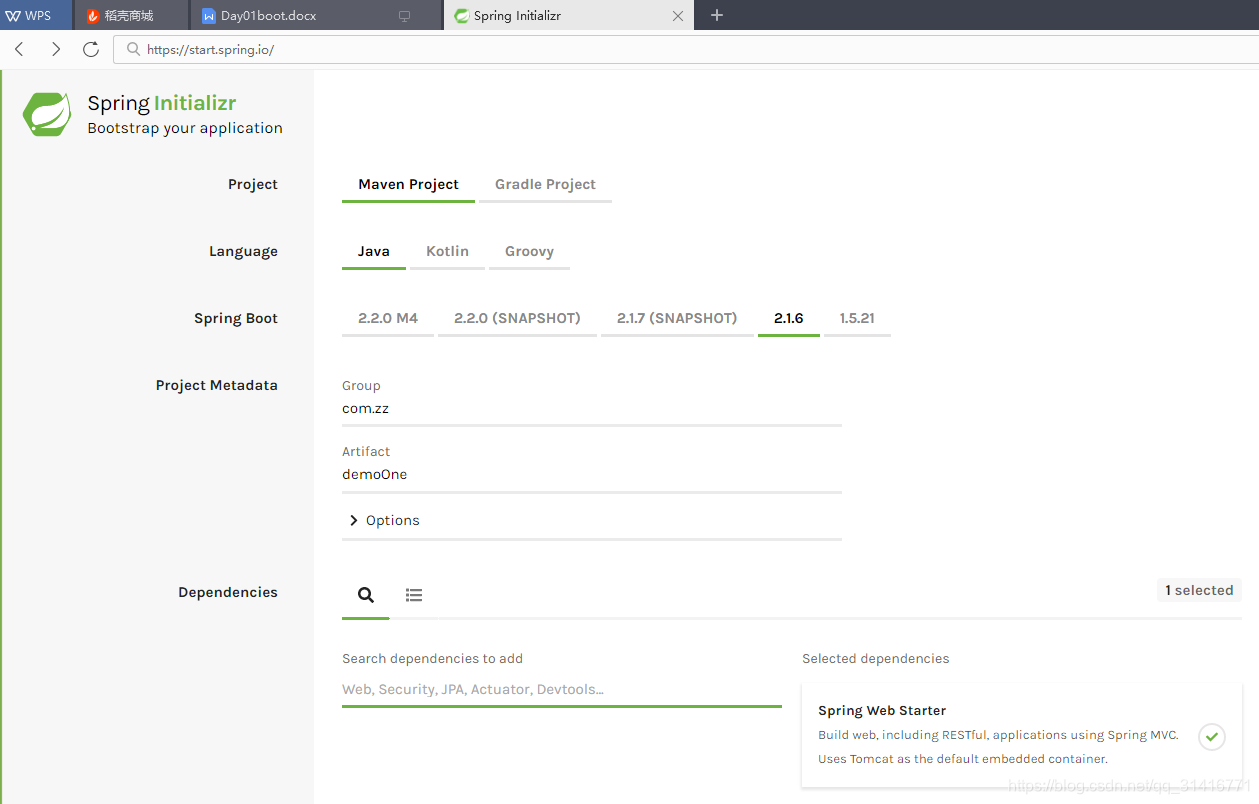The image size is (1259, 804).
Task: Choose Java language
Action: pos(374,252)
